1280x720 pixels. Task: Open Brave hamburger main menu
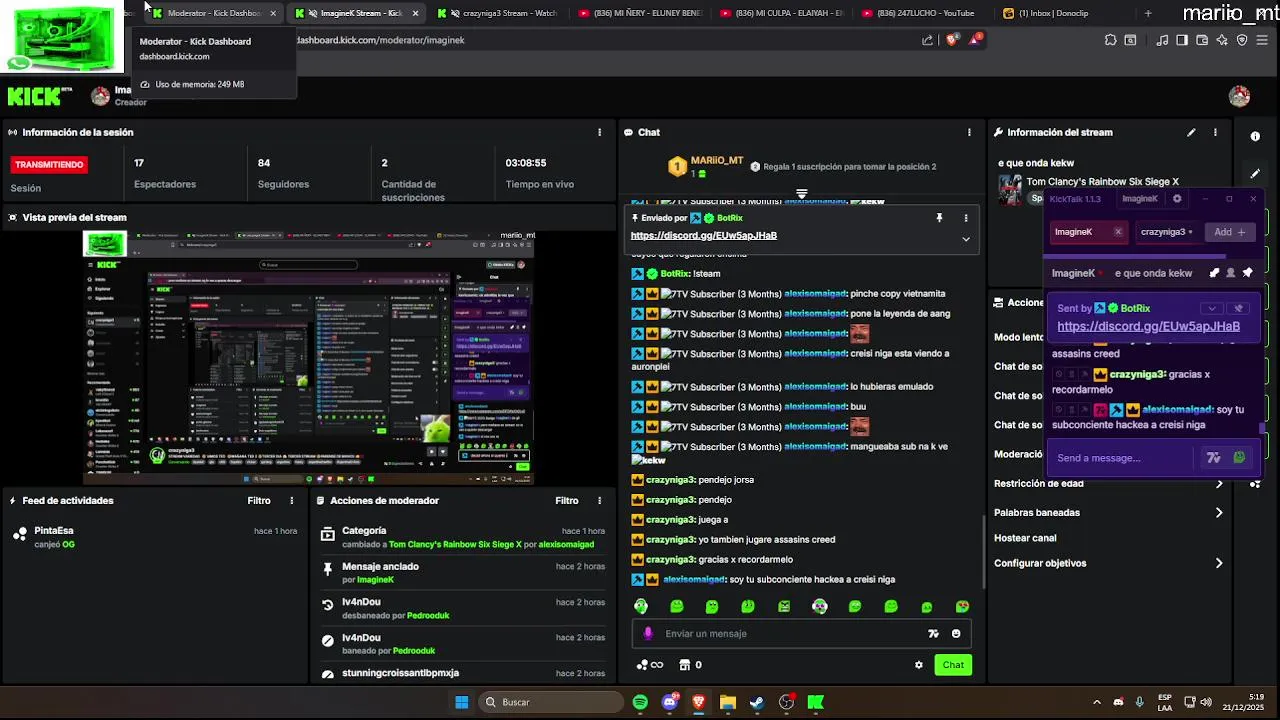(x=1264, y=40)
